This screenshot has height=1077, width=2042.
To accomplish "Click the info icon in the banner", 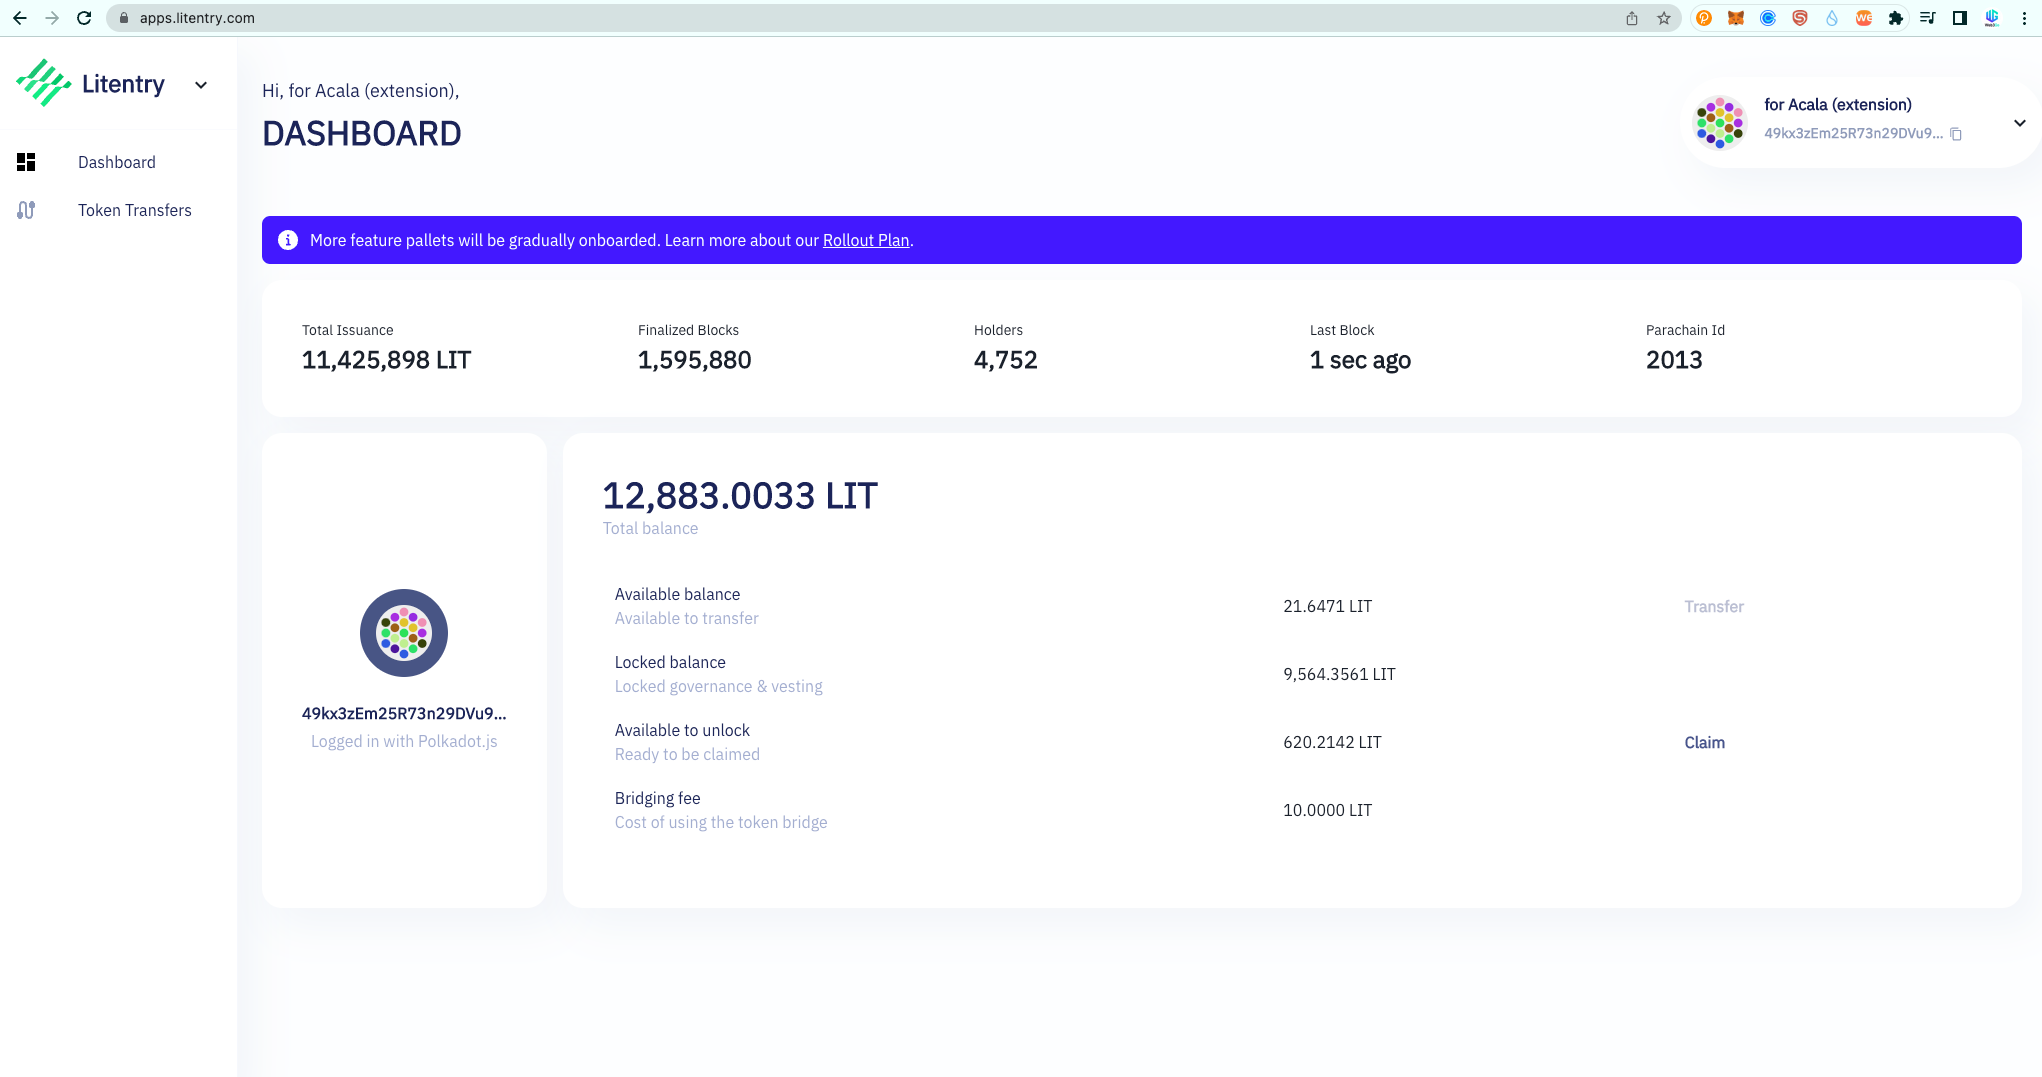I will [x=288, y=240].
